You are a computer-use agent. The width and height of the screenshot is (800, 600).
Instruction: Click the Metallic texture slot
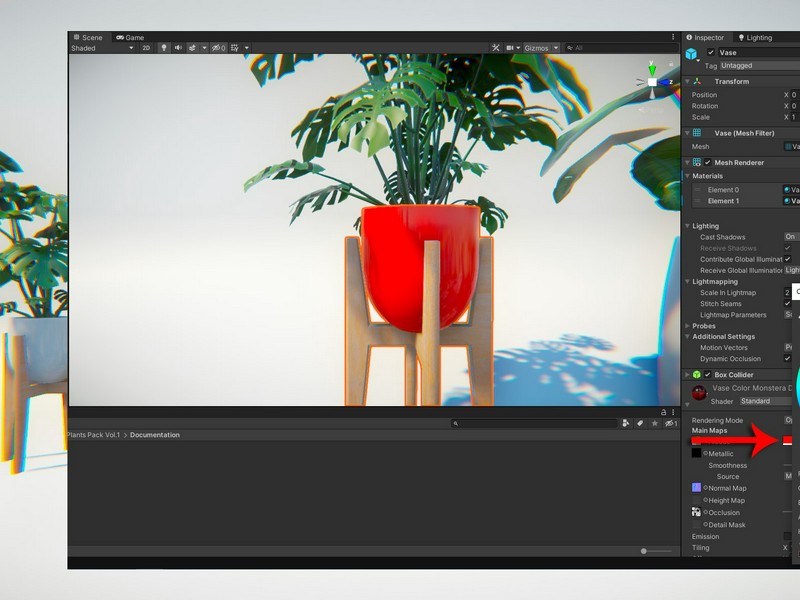[x=696, y=453]
